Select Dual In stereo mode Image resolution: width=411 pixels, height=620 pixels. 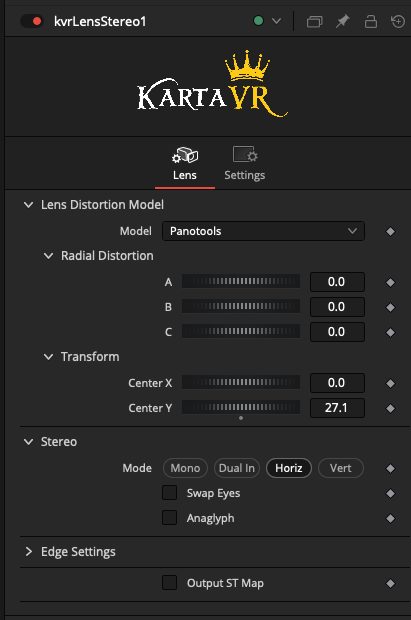(237, 468)
